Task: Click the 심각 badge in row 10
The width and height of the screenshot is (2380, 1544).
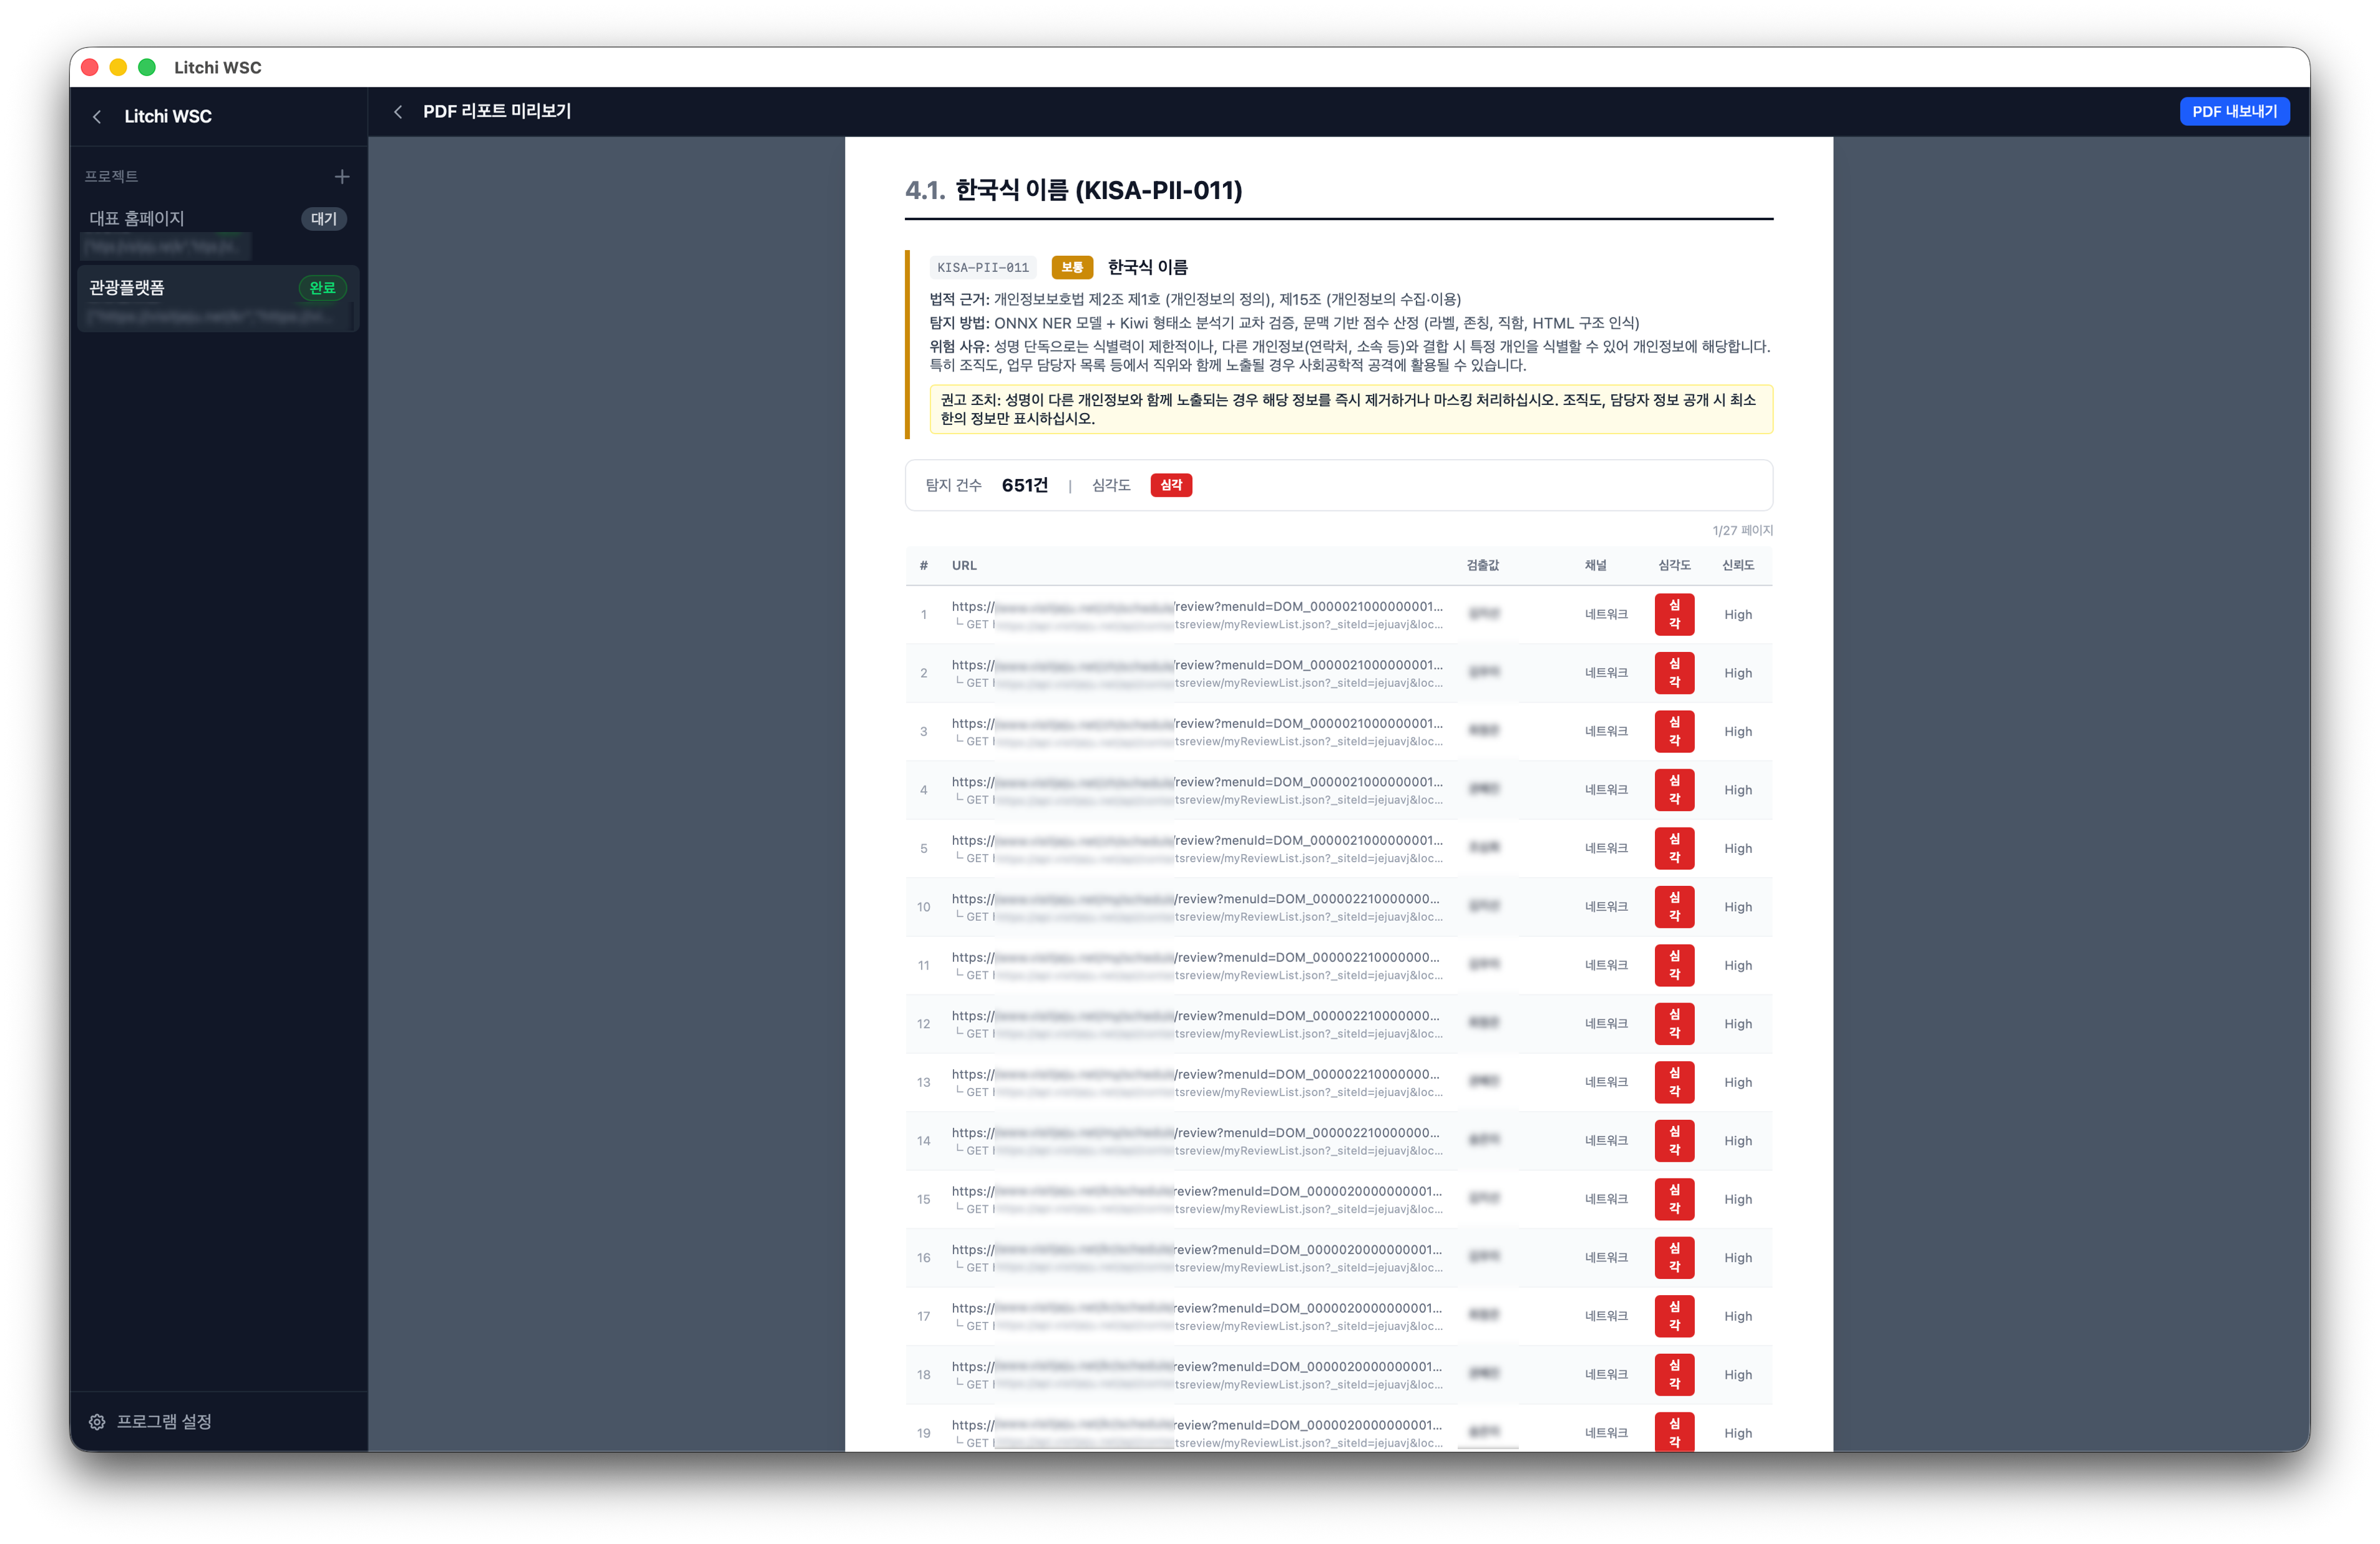Action: 1674,906
